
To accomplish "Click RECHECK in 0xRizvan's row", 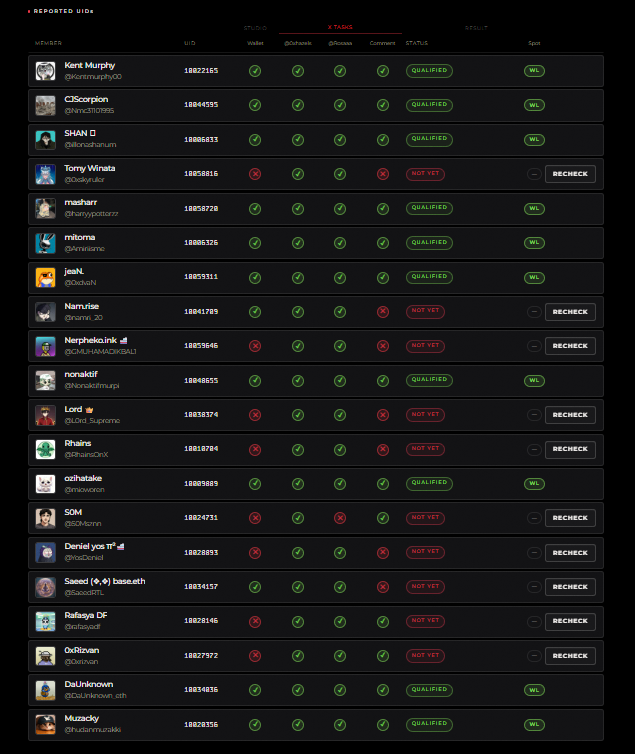I will point(570,655).
